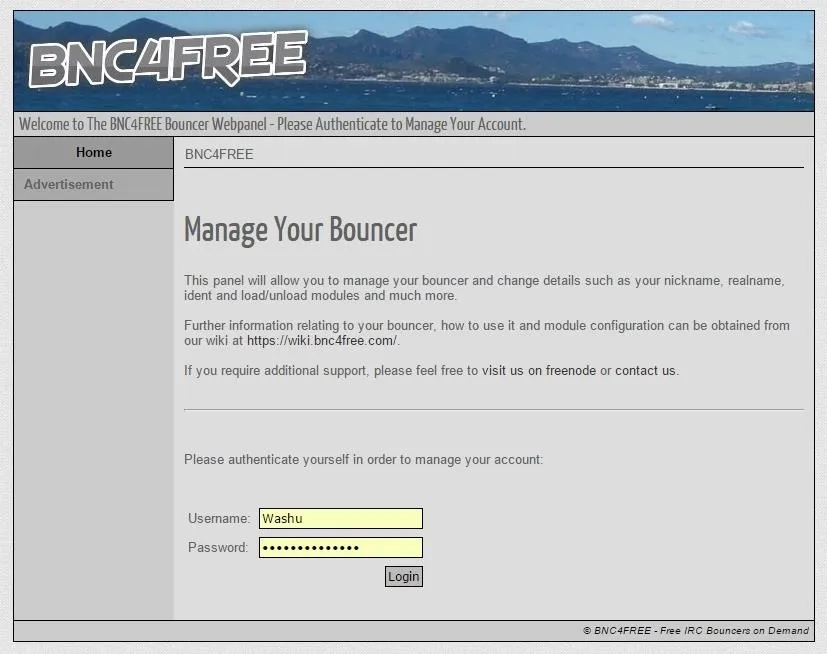Viewport: 827px width, 654px height.
Task: Open the Home menu item
Action: coord(93,152)
